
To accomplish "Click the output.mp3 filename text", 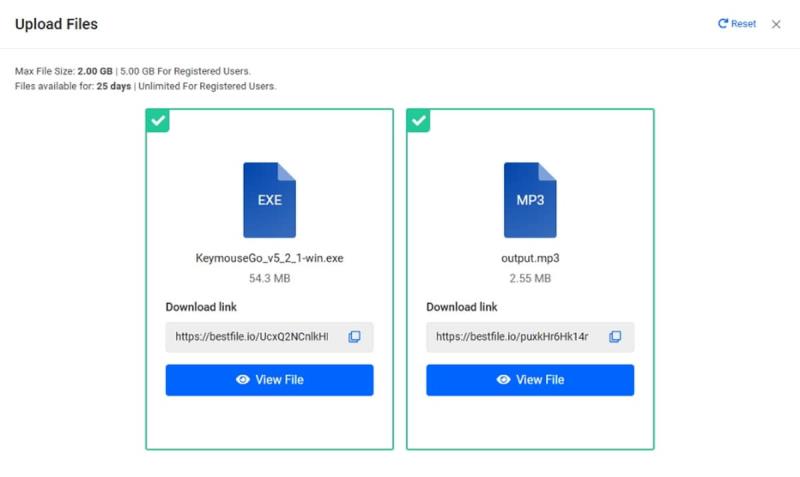I will tap(530, 258).
